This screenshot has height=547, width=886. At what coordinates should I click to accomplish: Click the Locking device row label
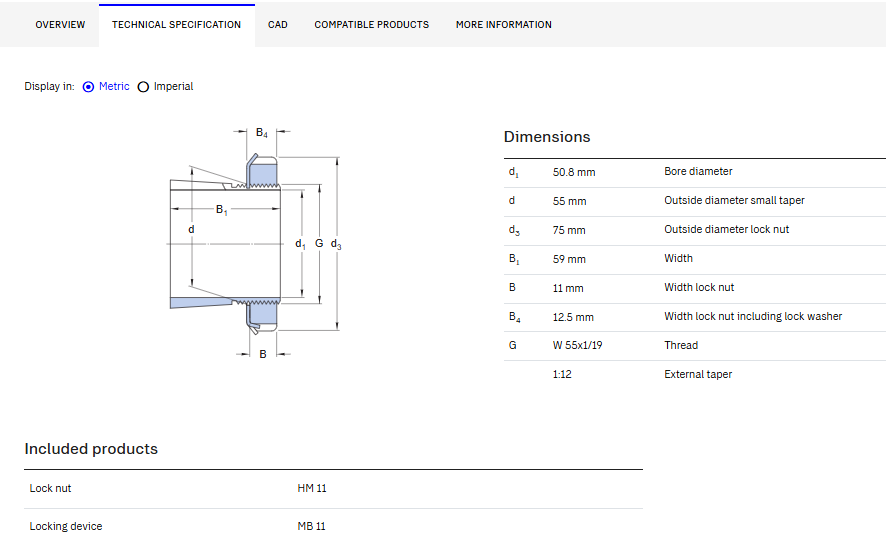66,526
